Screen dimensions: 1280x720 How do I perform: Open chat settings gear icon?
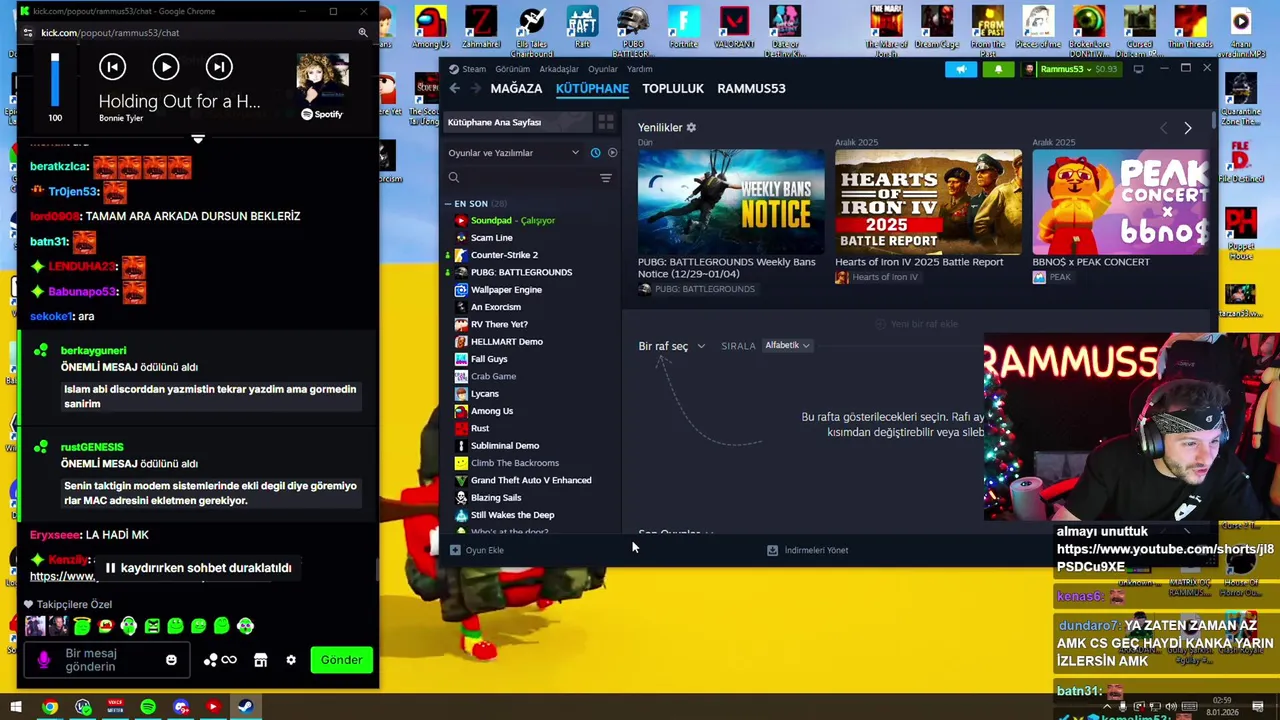(291, 660)
